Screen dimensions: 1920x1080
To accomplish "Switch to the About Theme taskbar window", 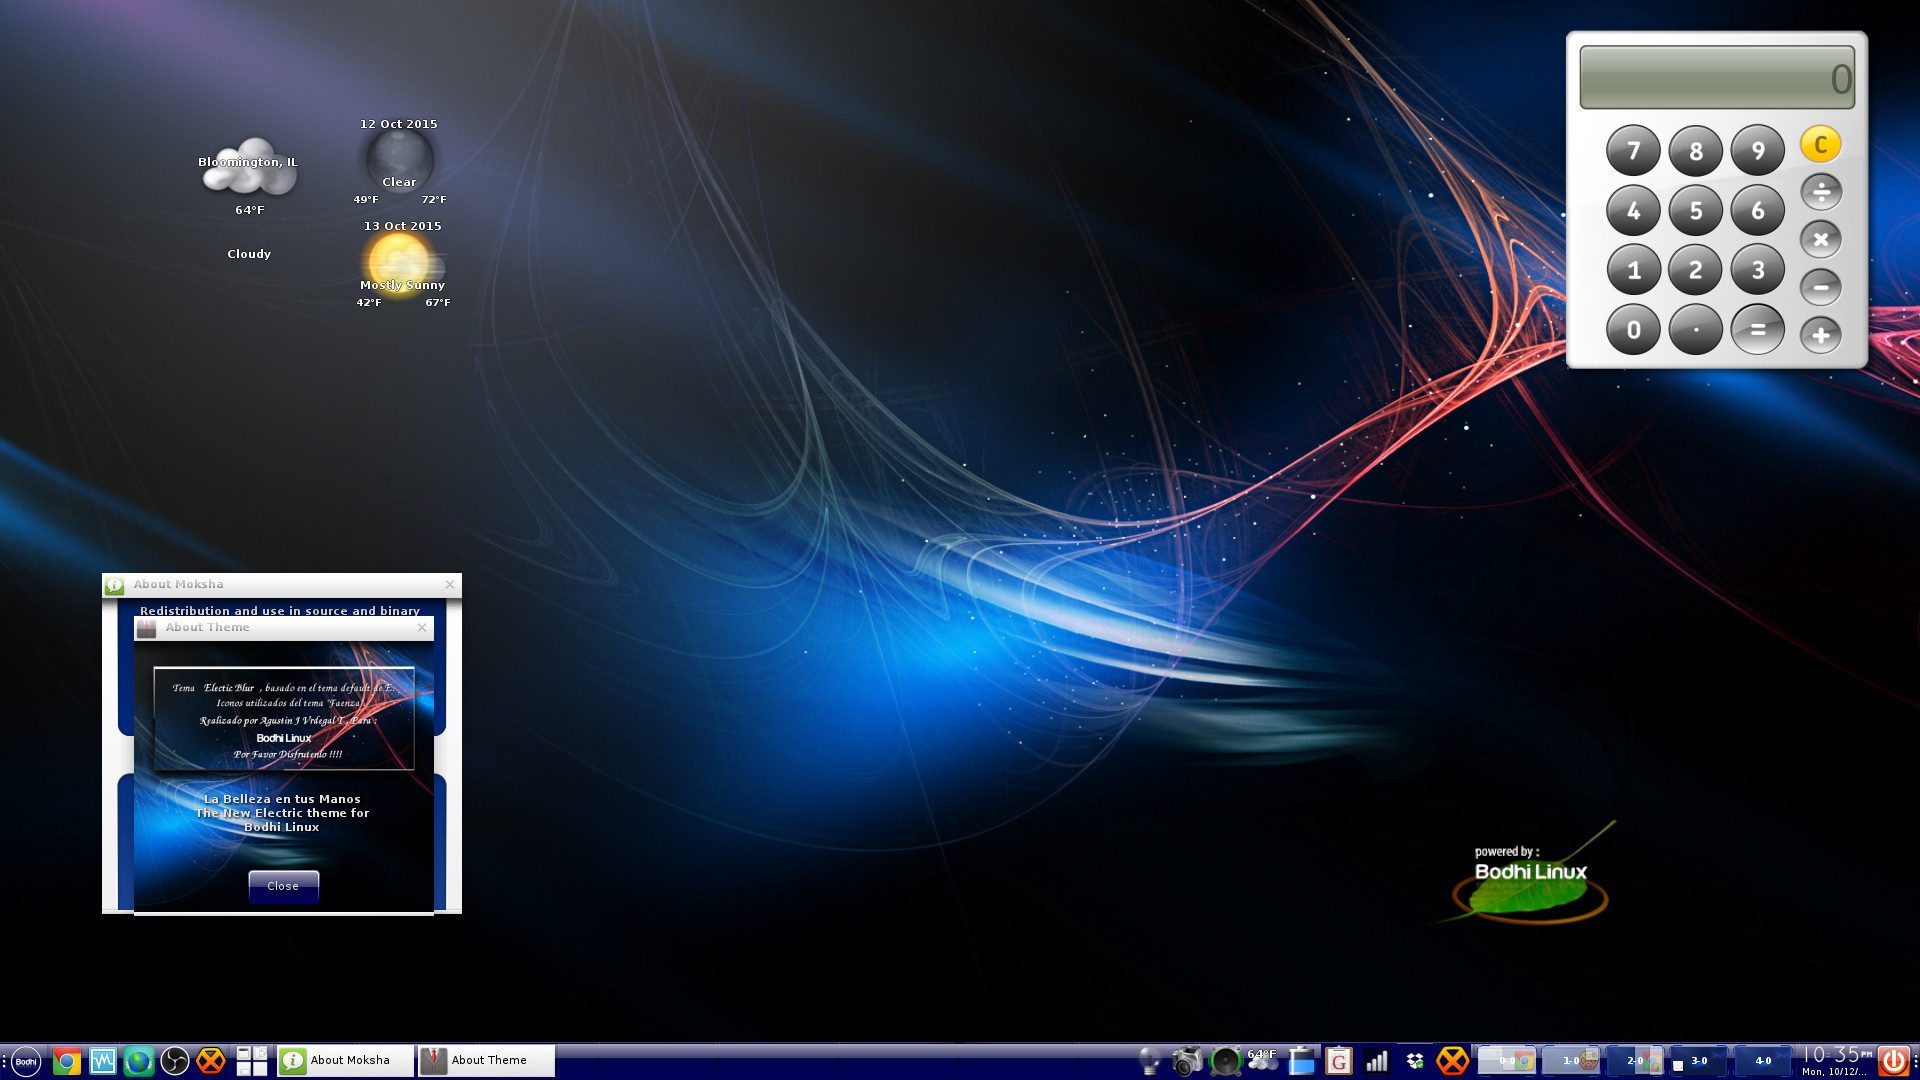I will click(486, 1061).
